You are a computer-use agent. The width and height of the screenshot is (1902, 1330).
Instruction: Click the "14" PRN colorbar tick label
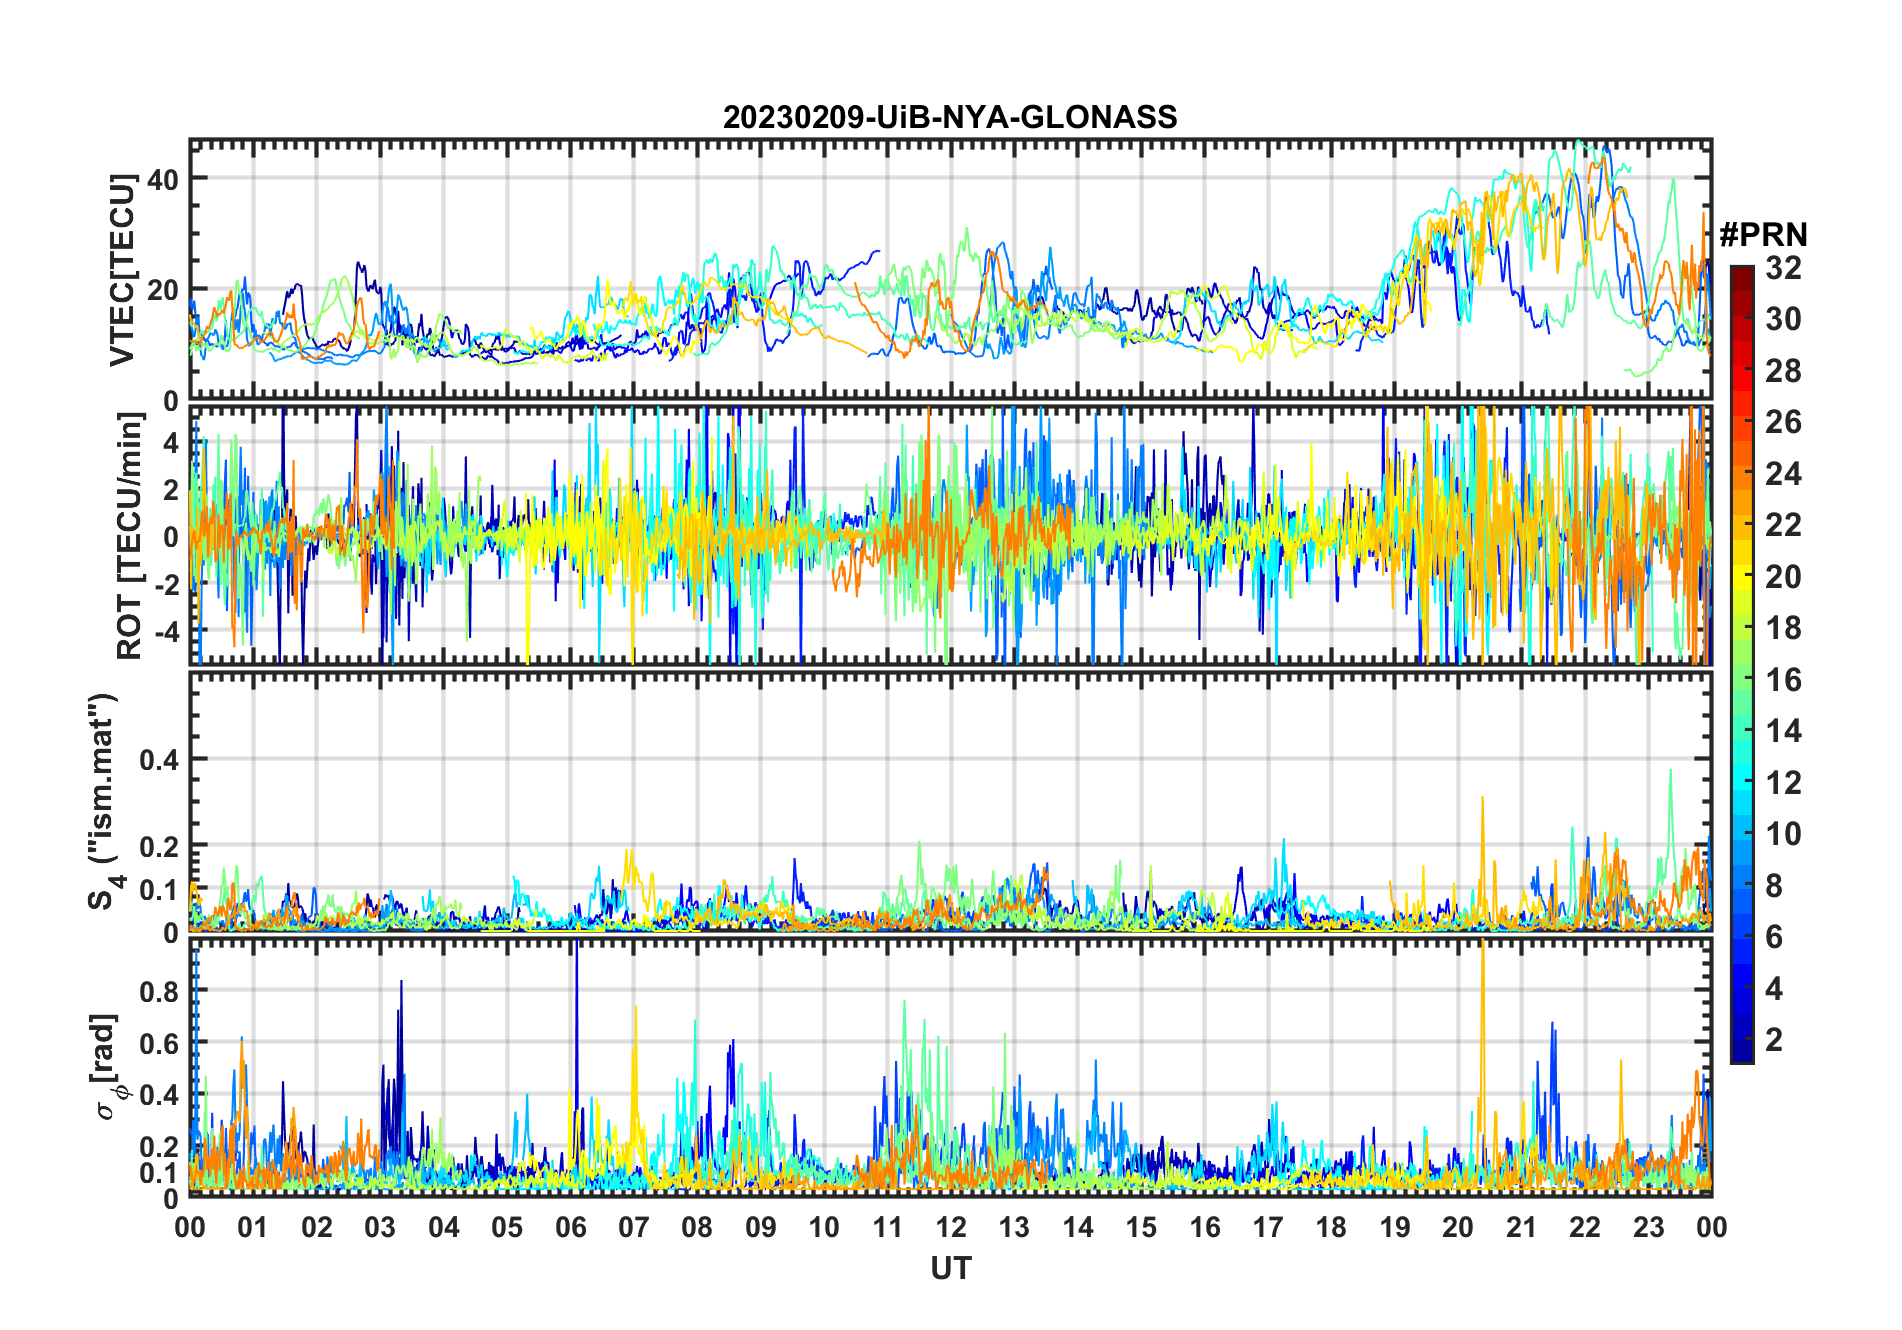point(1783,731)
